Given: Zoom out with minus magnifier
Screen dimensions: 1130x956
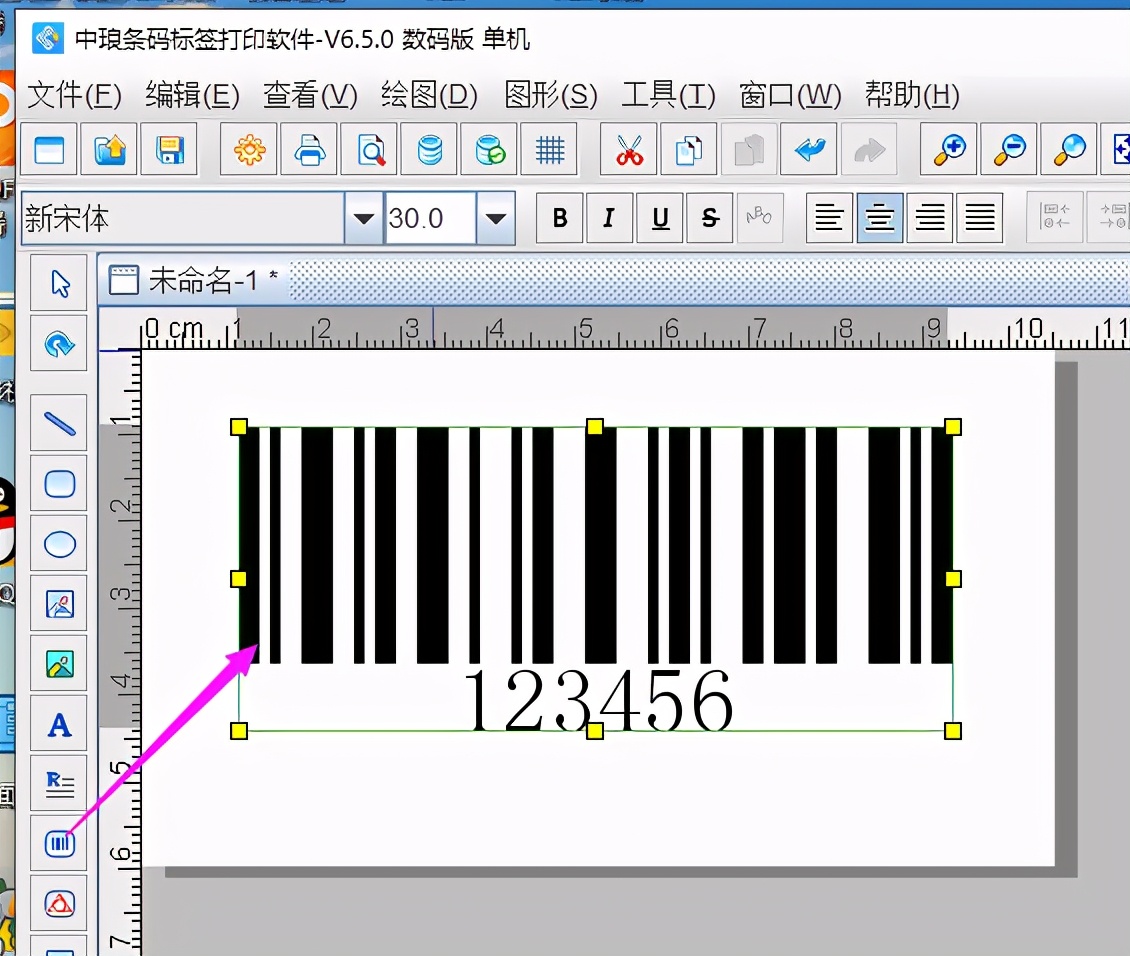Looking at the screenshot, I should point(1009,149).
